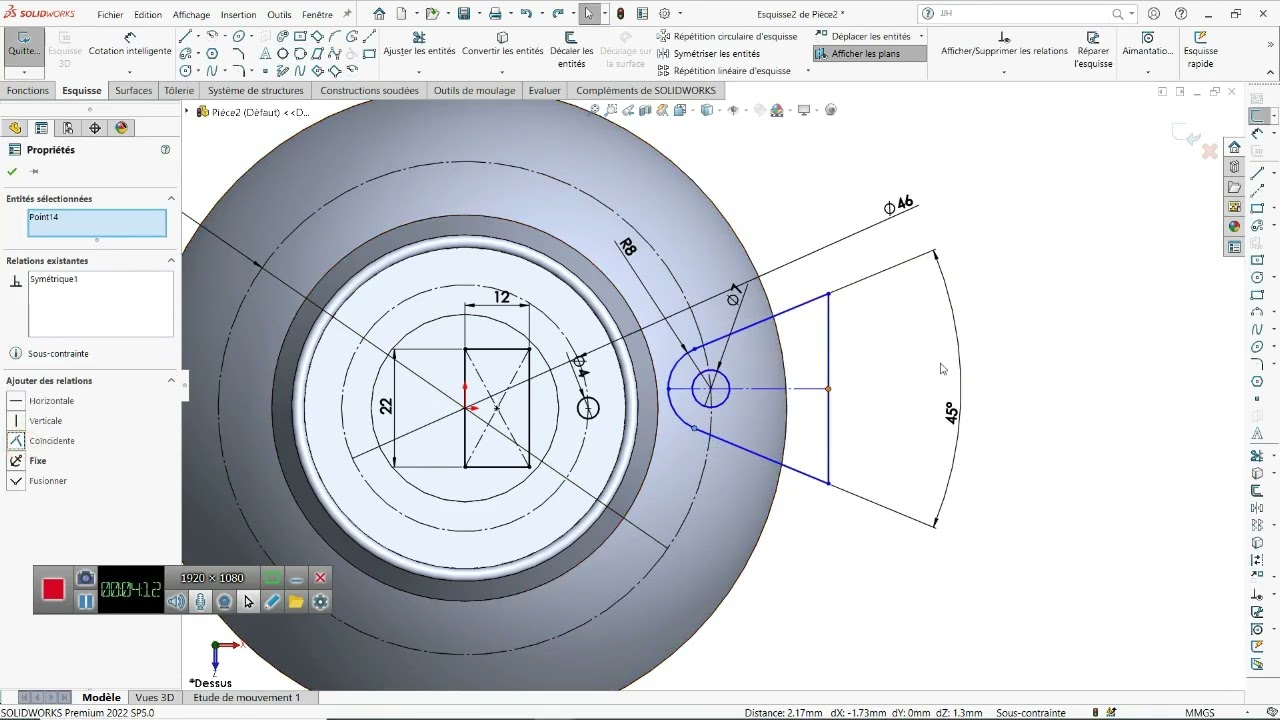Open Afficher/Supprimer les relations tool

(1004, 45)
